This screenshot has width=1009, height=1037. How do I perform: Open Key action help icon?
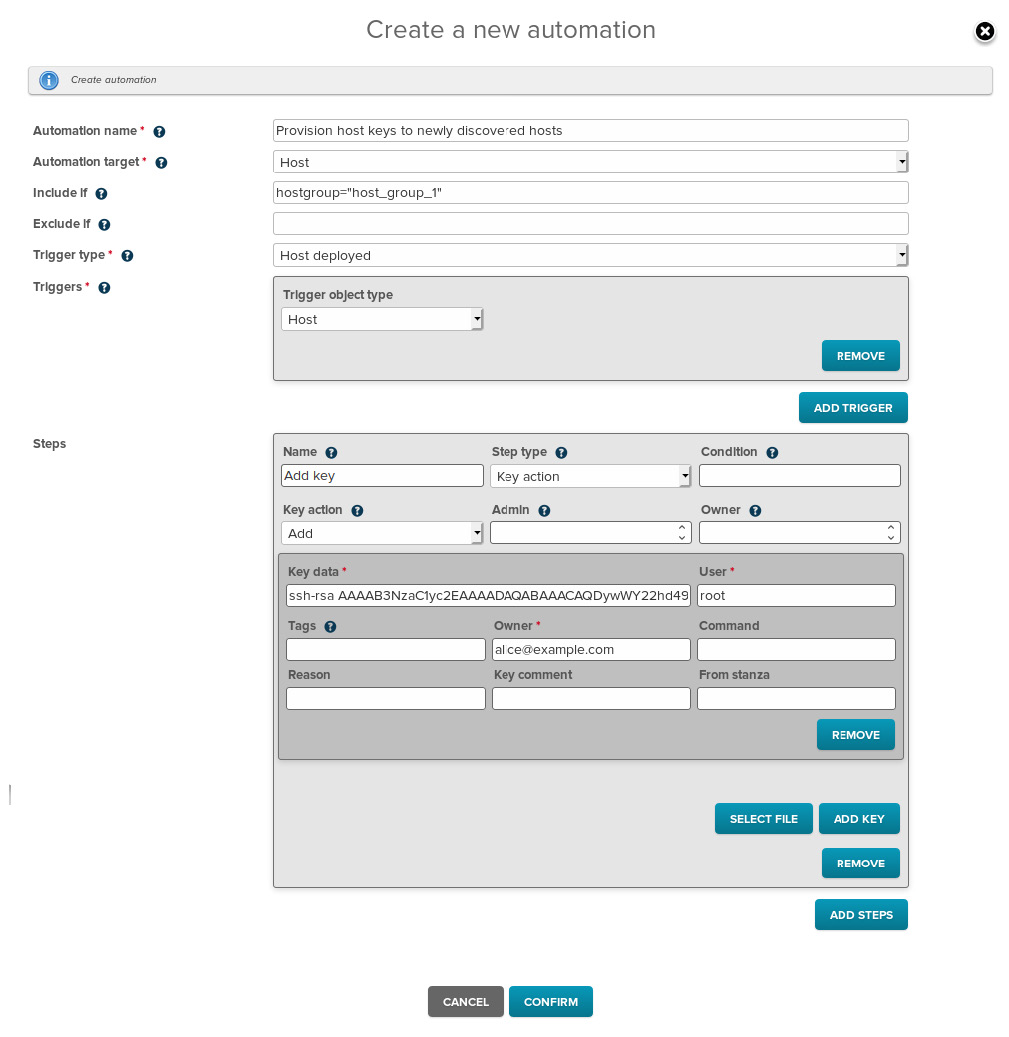[x=357, y=511]
